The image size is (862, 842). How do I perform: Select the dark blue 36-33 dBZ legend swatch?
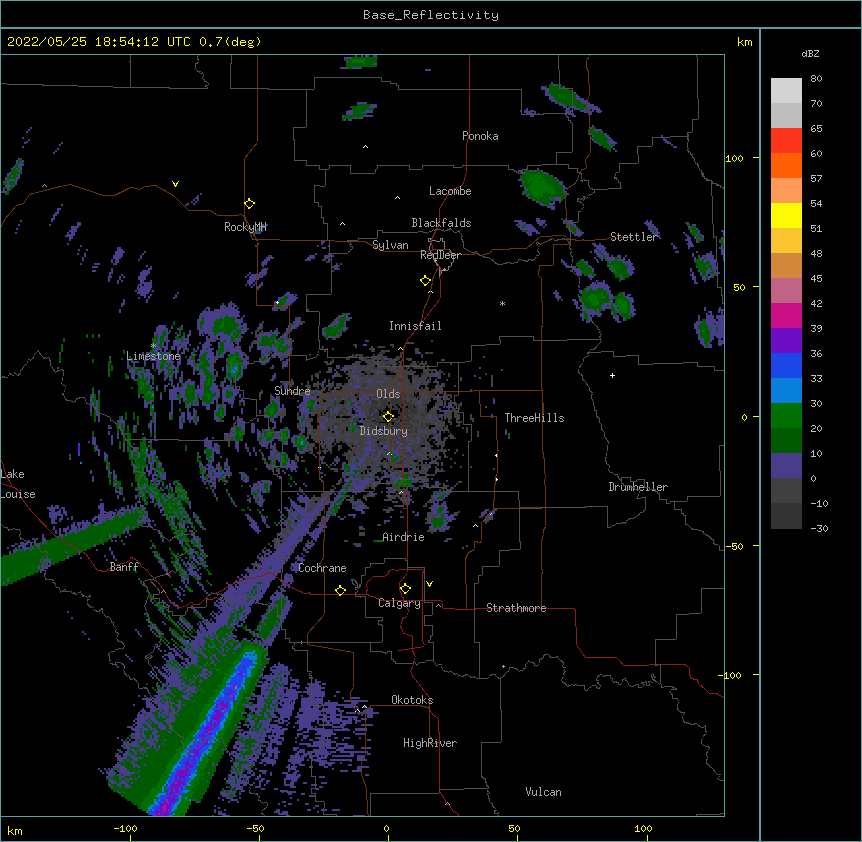(x=786, y=365)
